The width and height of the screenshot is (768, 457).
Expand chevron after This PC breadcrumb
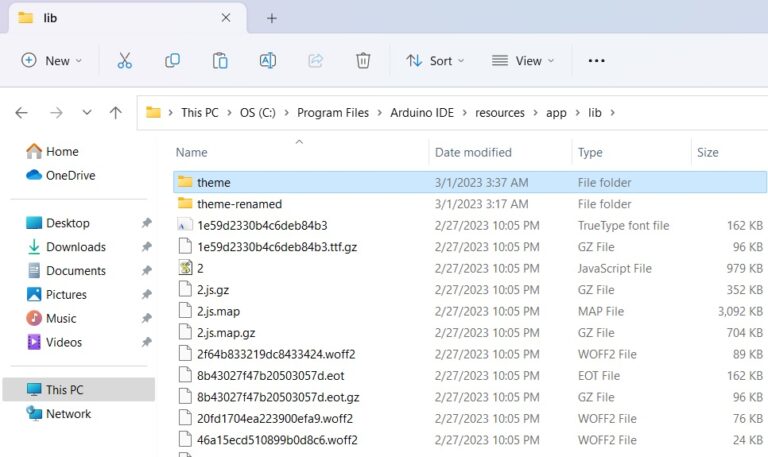click(x=229, y=113)
